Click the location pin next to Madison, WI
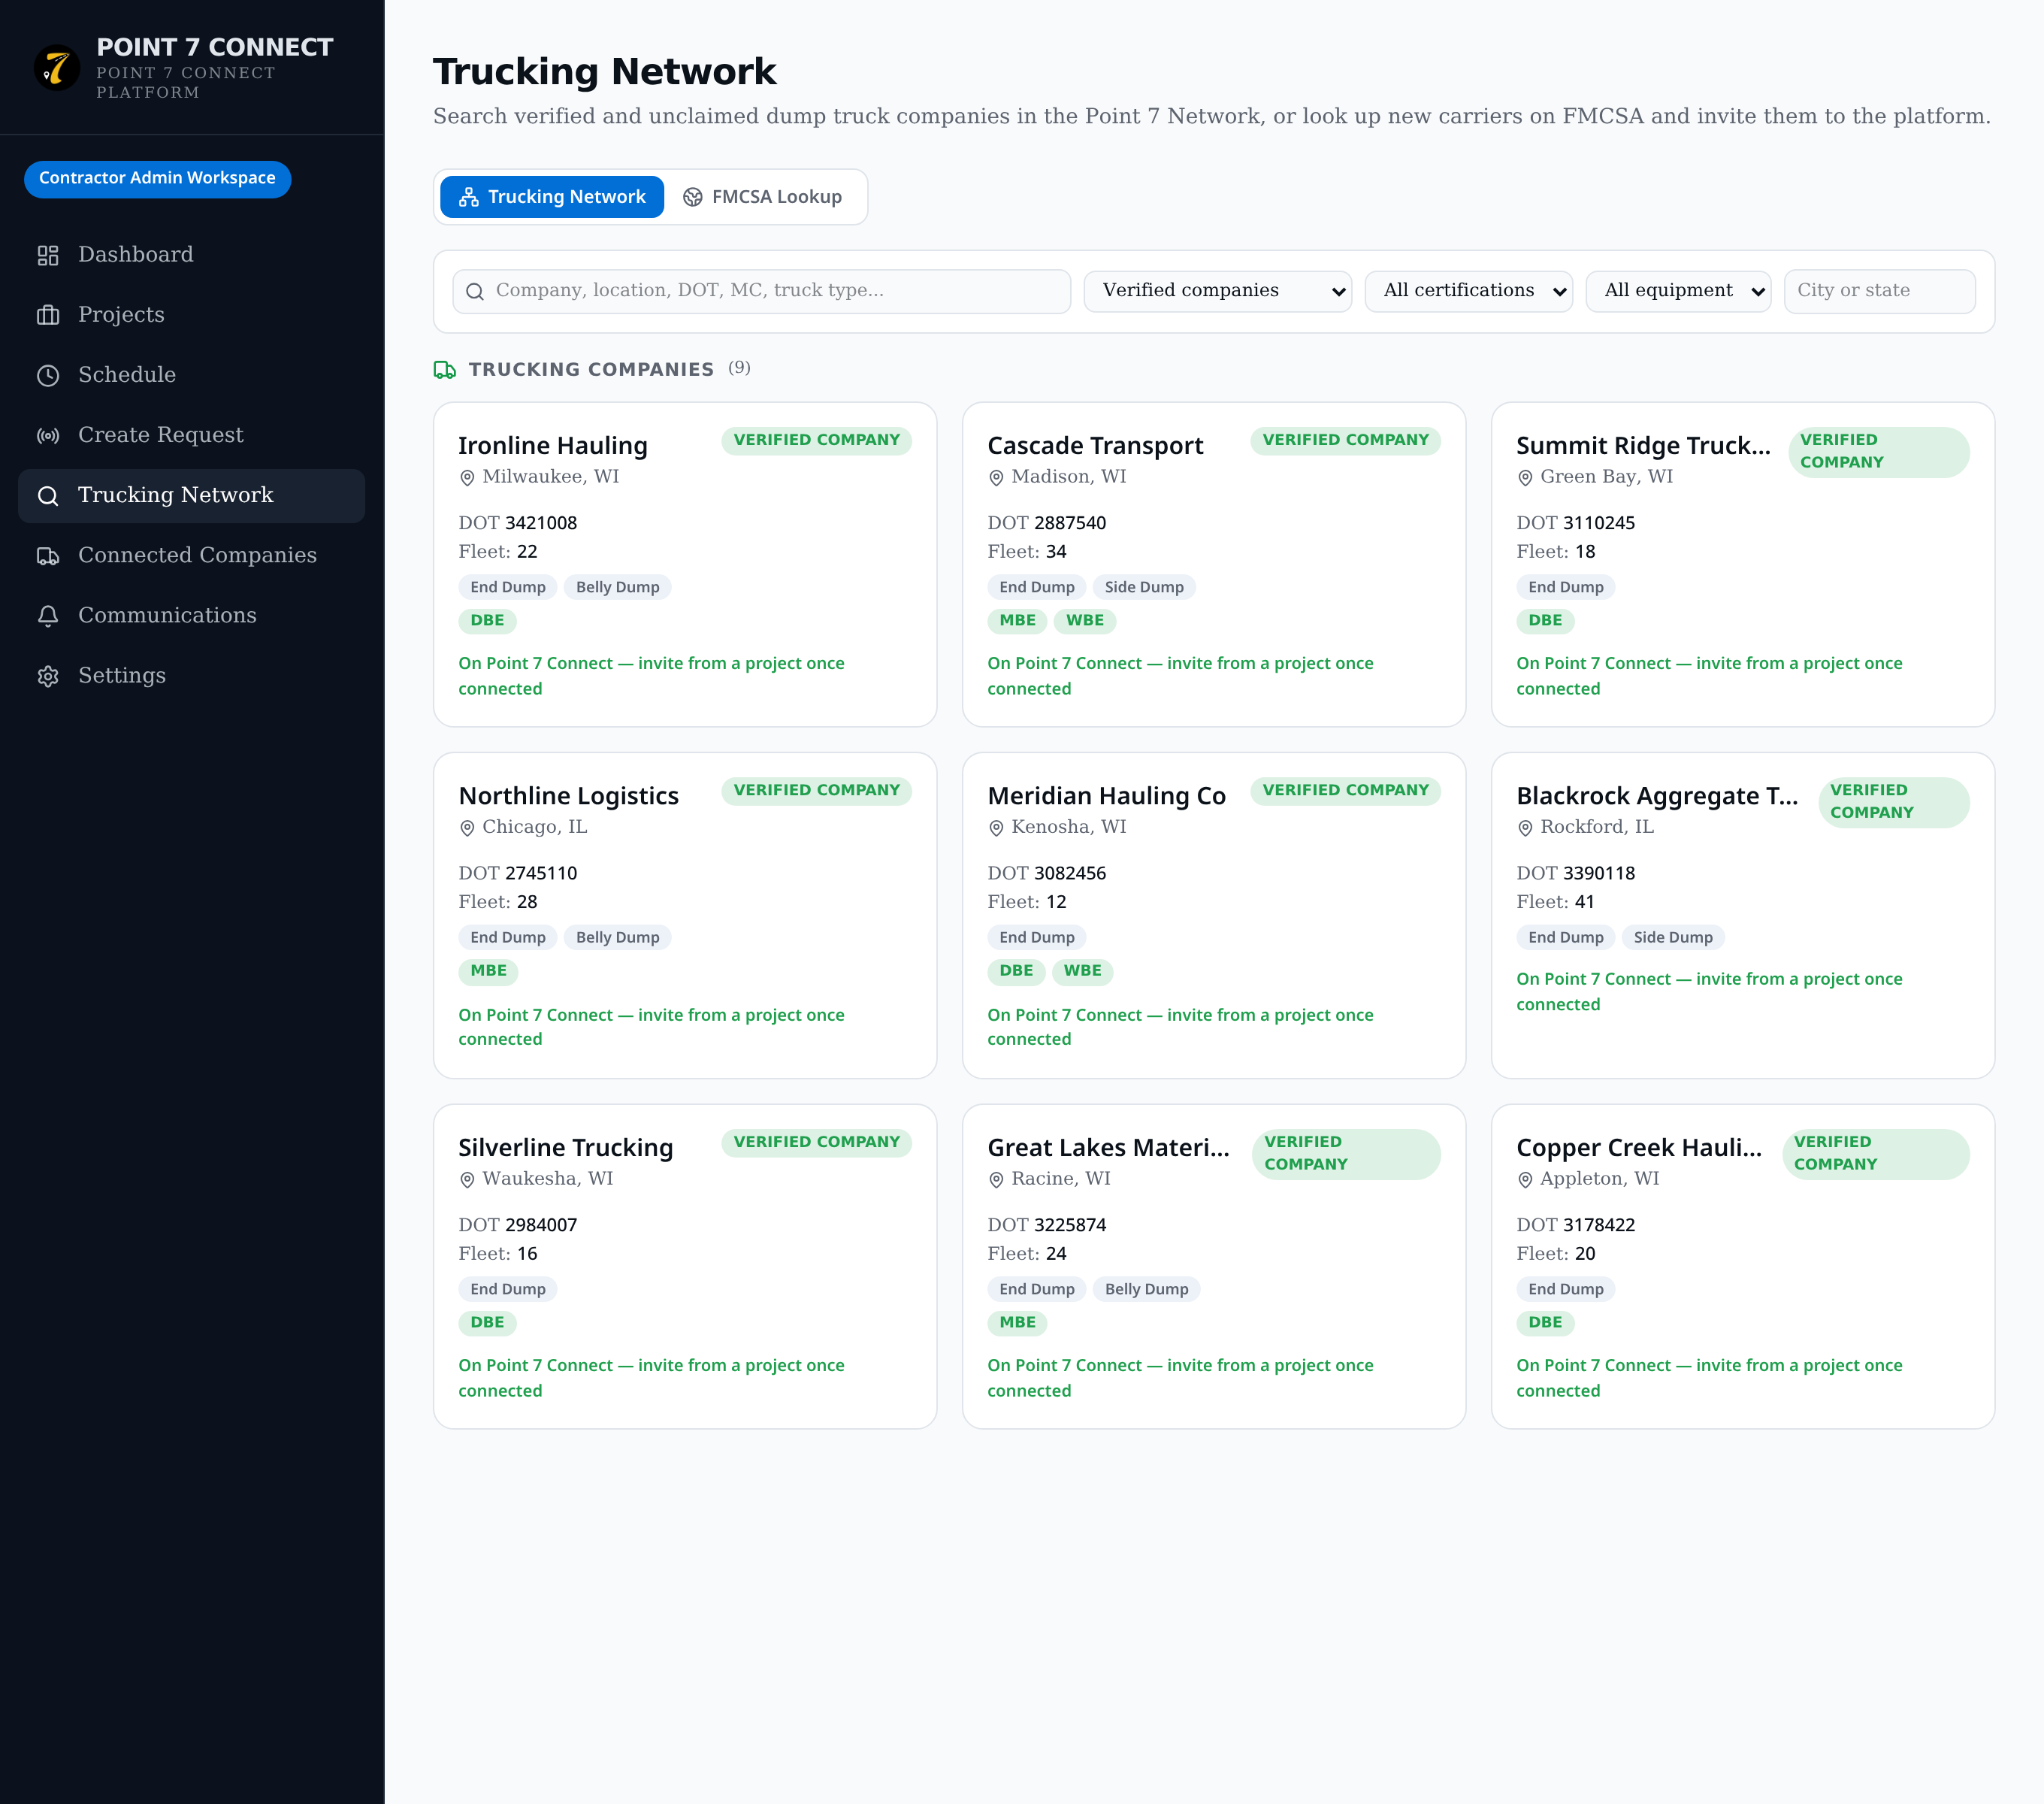Viewport: 2044px width, 1804px height. 996,478
